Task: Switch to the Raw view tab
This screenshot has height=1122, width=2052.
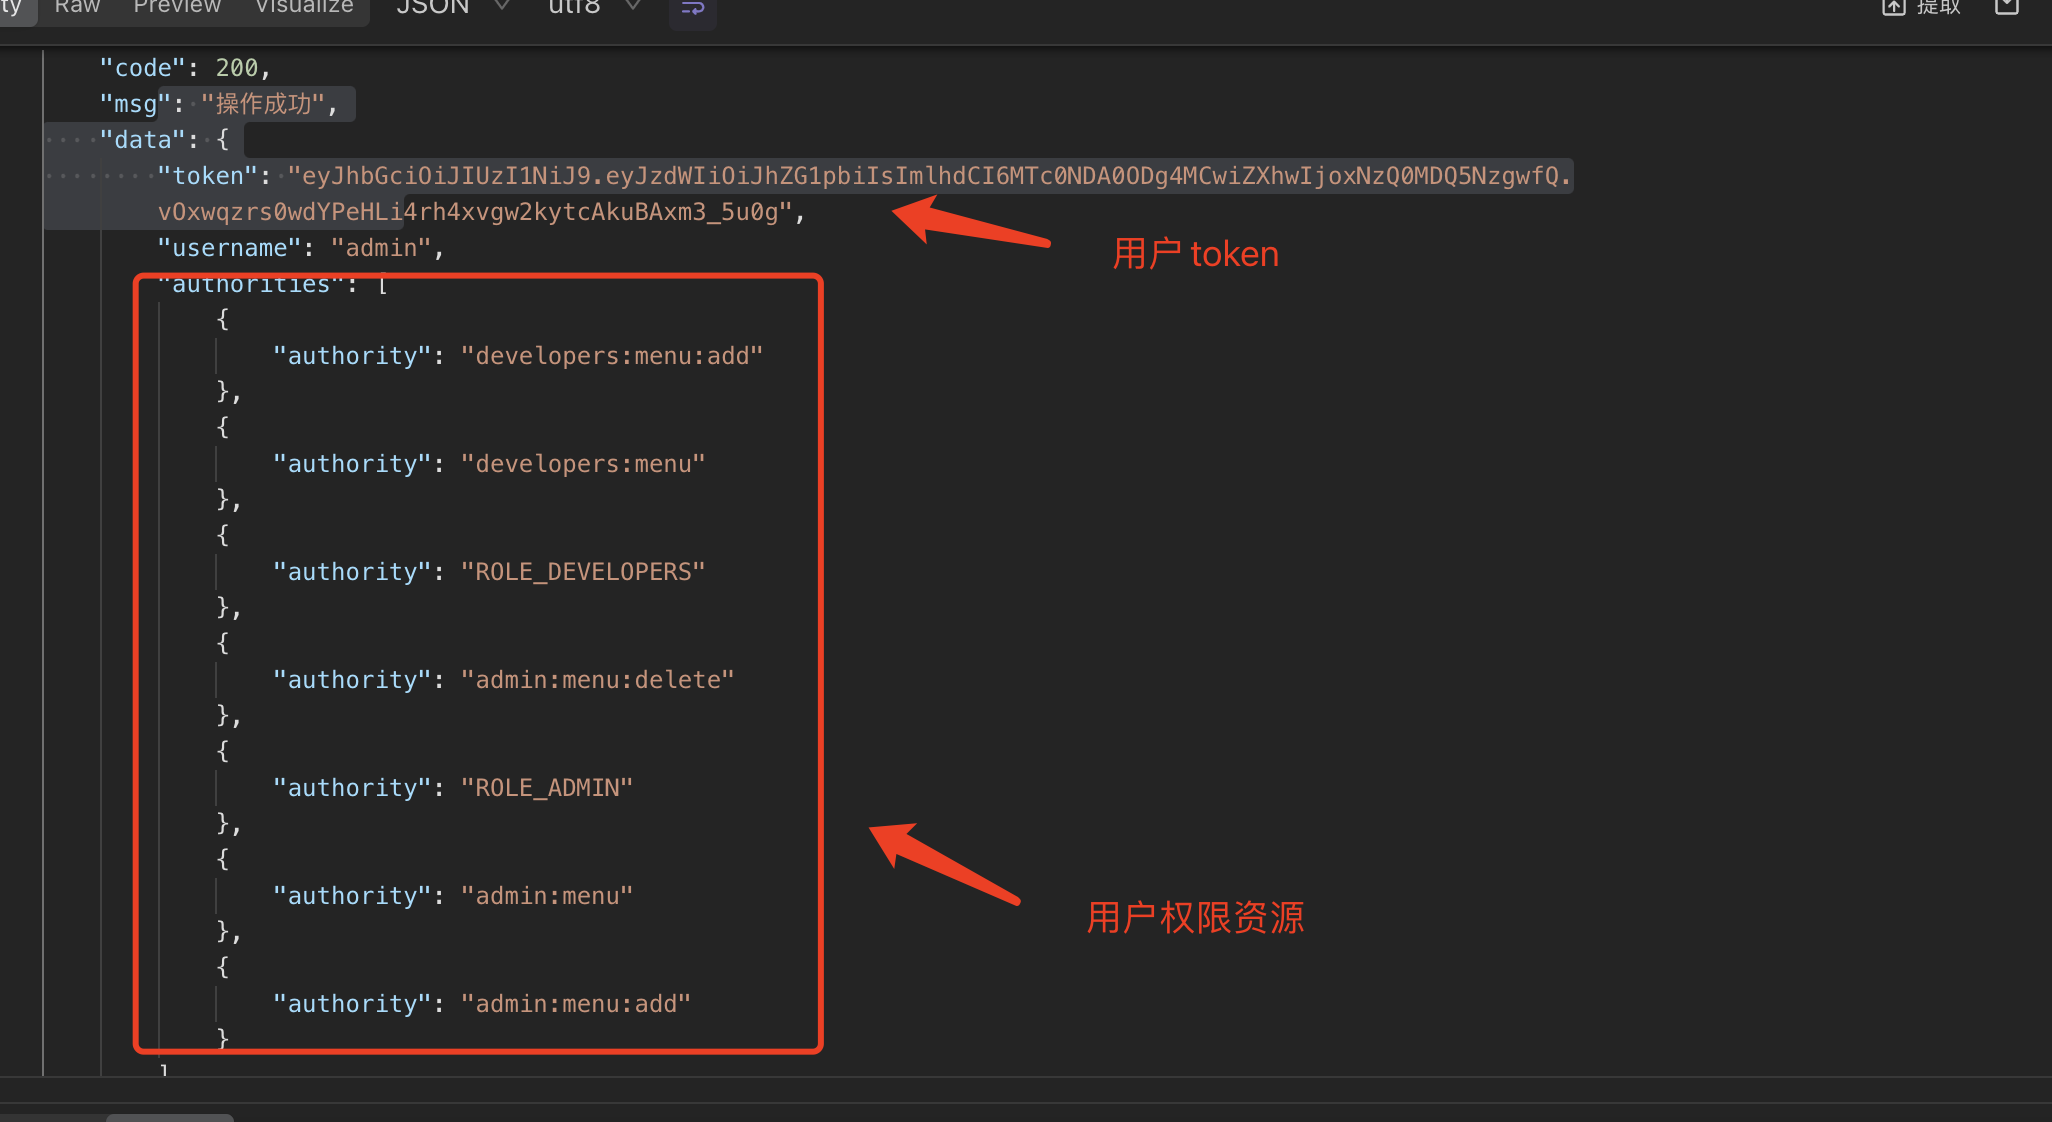Action: click(77, 7)
